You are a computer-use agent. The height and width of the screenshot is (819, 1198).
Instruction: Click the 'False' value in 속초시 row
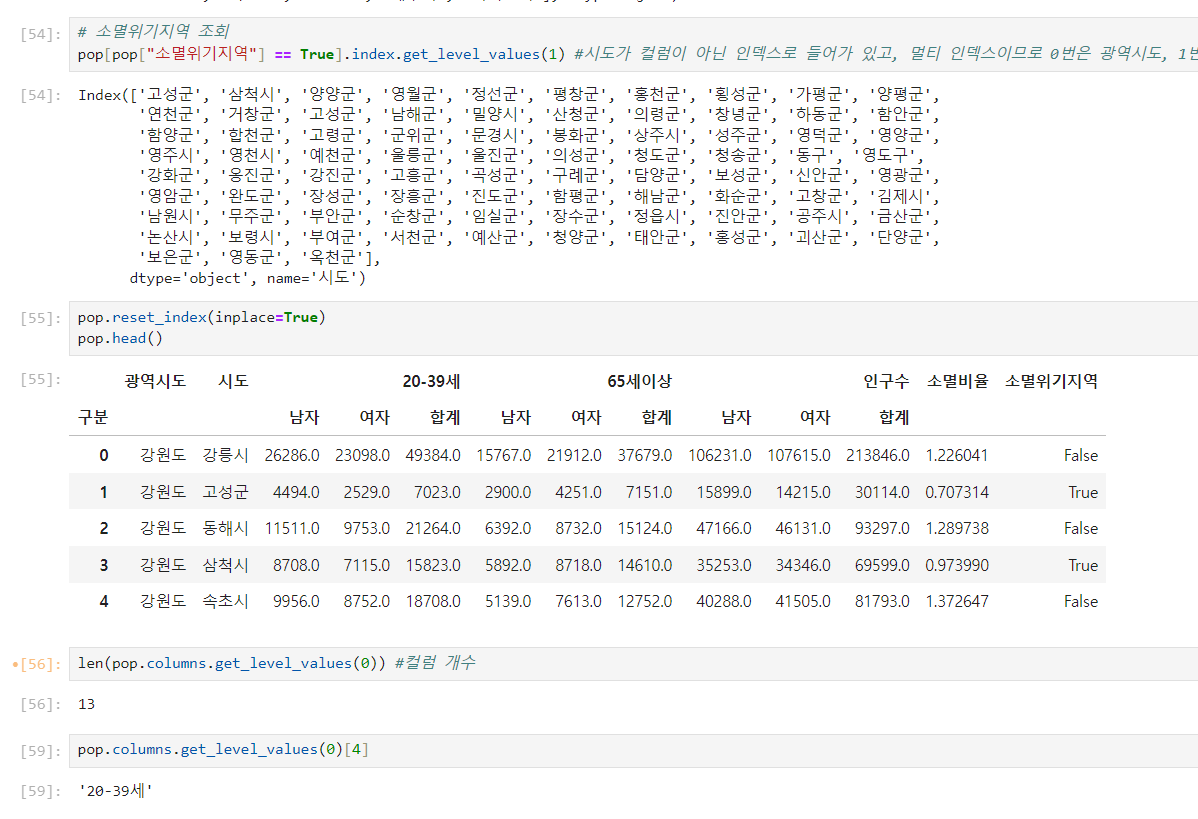coord(1080,601)
